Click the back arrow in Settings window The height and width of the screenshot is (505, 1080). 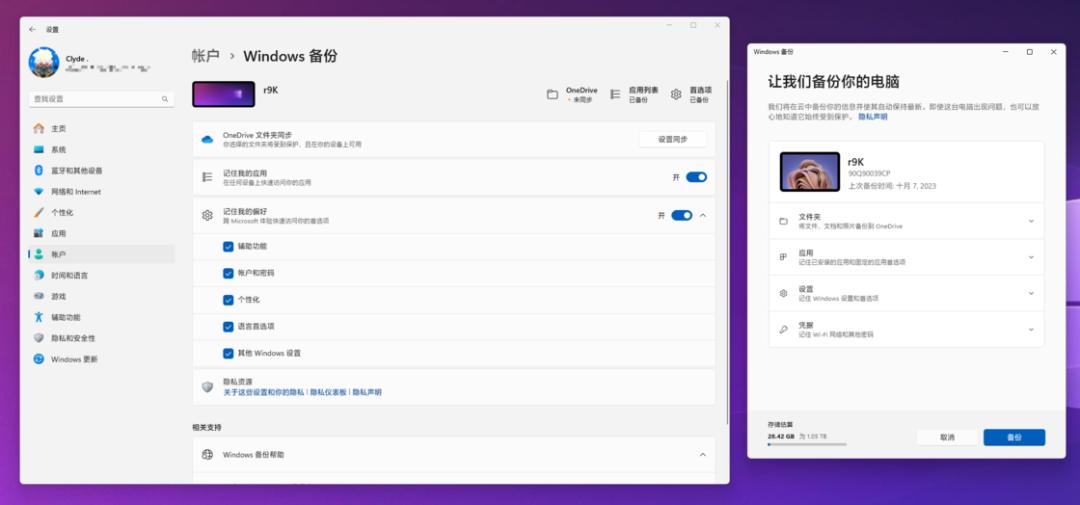[x=32, y=30]
